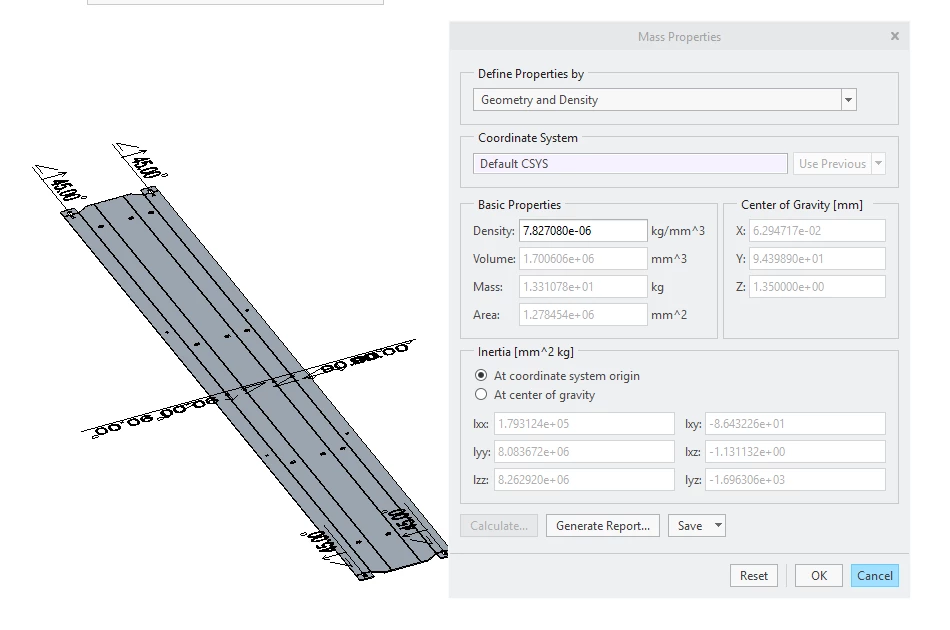
Task: Click the Volume value field
Action: [x=583, y=259]
